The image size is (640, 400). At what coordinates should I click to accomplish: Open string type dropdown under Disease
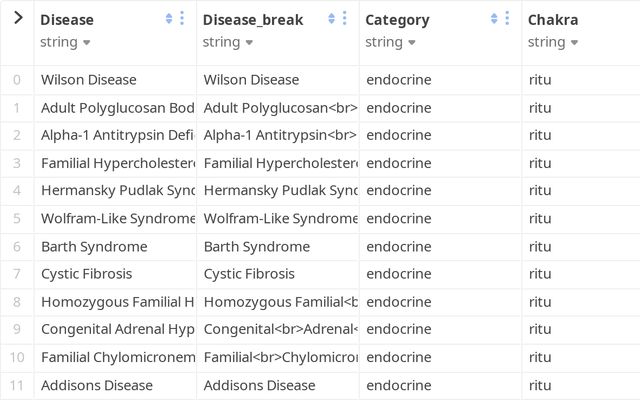(65, 42)
